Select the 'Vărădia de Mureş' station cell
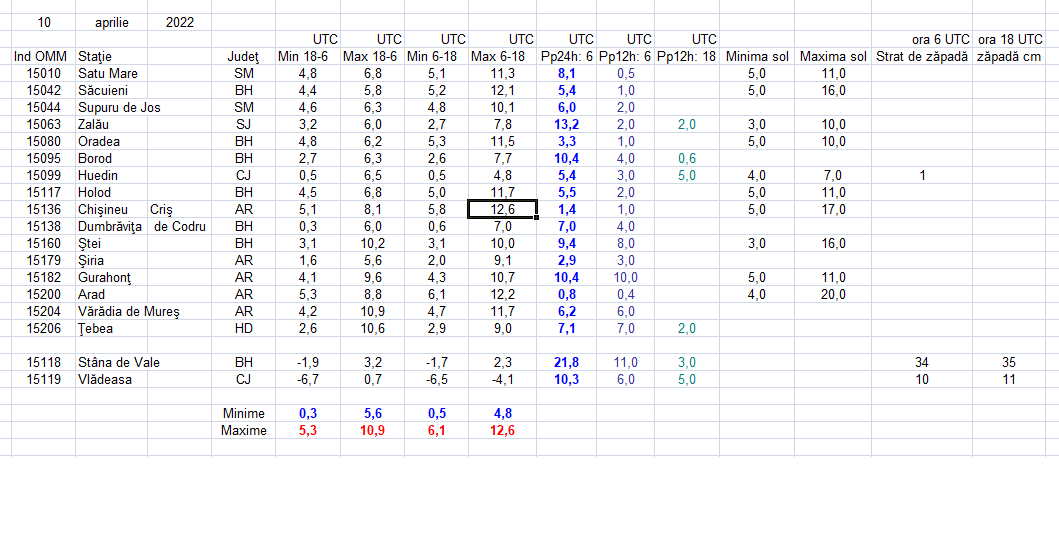Viewport: 1059px width, 540px height. pyautogui.click(x=129, y=312)
